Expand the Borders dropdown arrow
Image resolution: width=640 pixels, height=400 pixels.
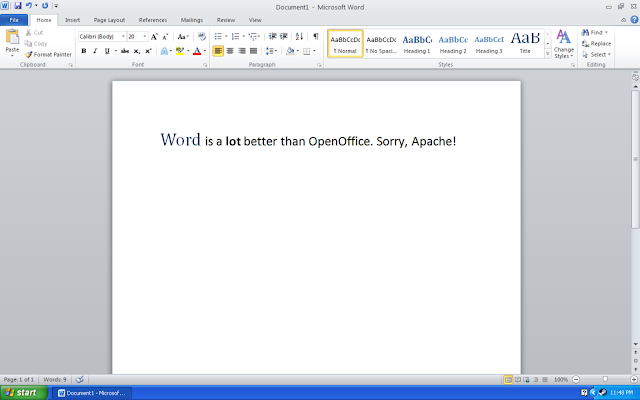(x=314, y=51)
